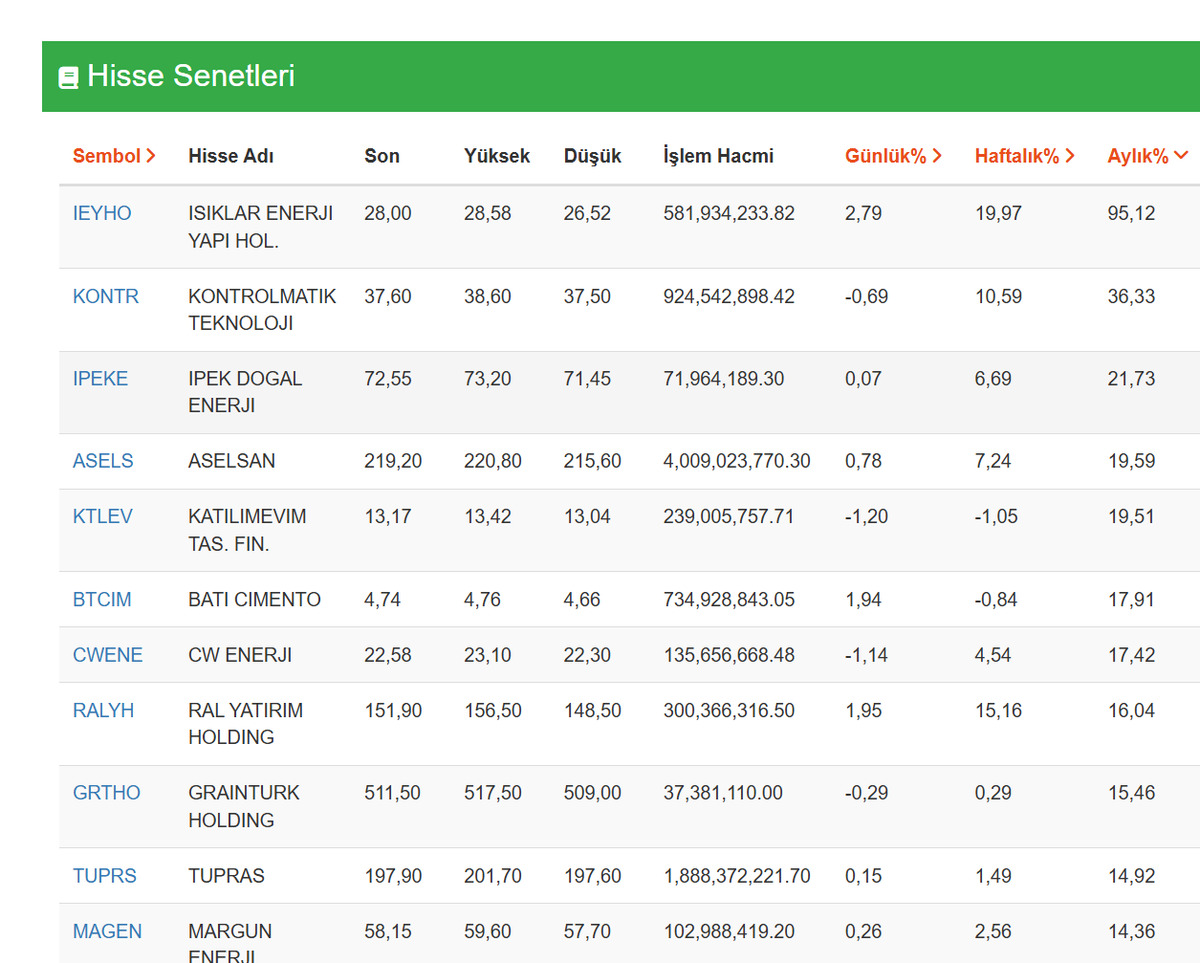The height and width of the screenshot is (963, 1200).
Task: Select RAL YATIRIM HOLDING name cell
Action: click(x=246, y=724)
